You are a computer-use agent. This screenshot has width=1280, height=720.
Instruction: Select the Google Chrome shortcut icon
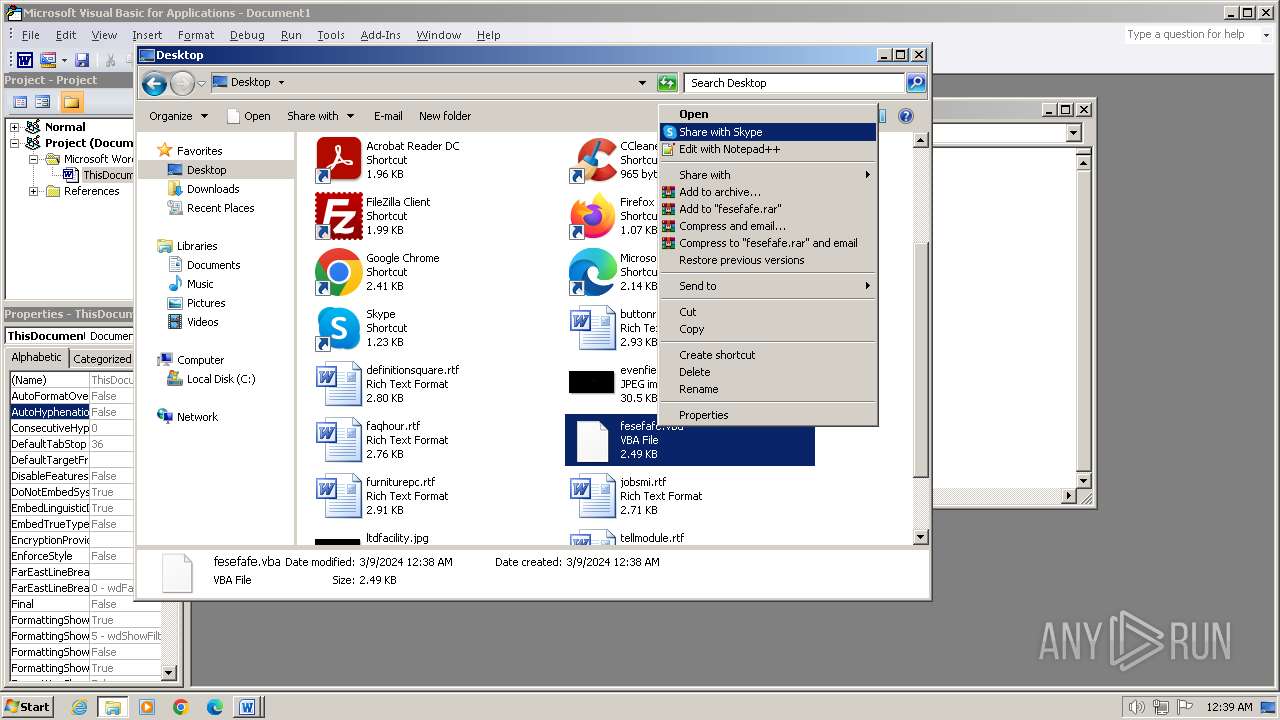coord(339,271)
